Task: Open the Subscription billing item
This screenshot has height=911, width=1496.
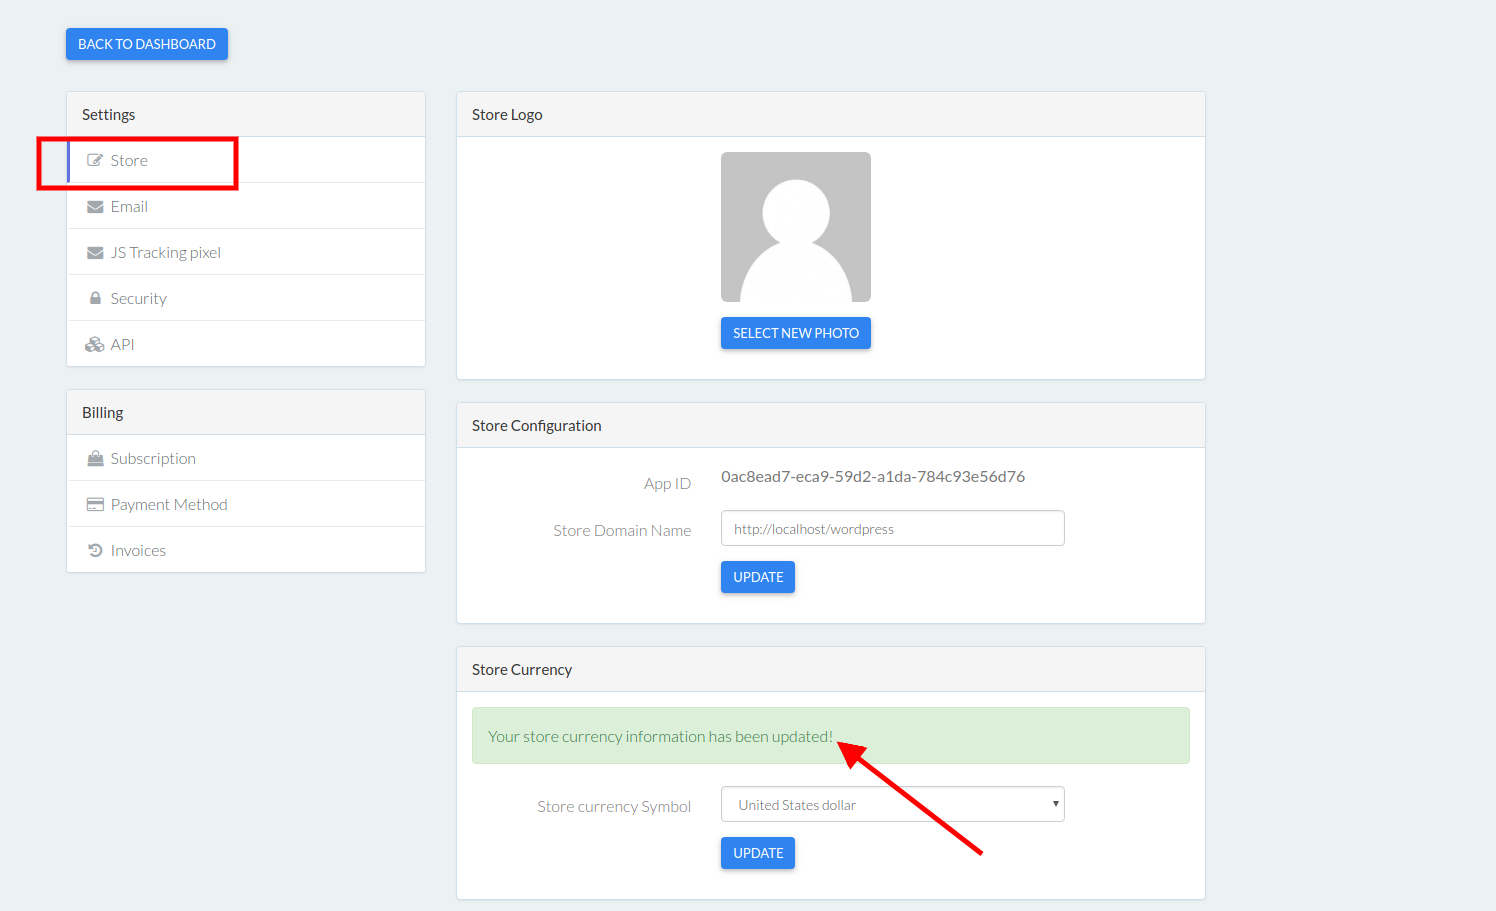Action: (x=246, y=458)
